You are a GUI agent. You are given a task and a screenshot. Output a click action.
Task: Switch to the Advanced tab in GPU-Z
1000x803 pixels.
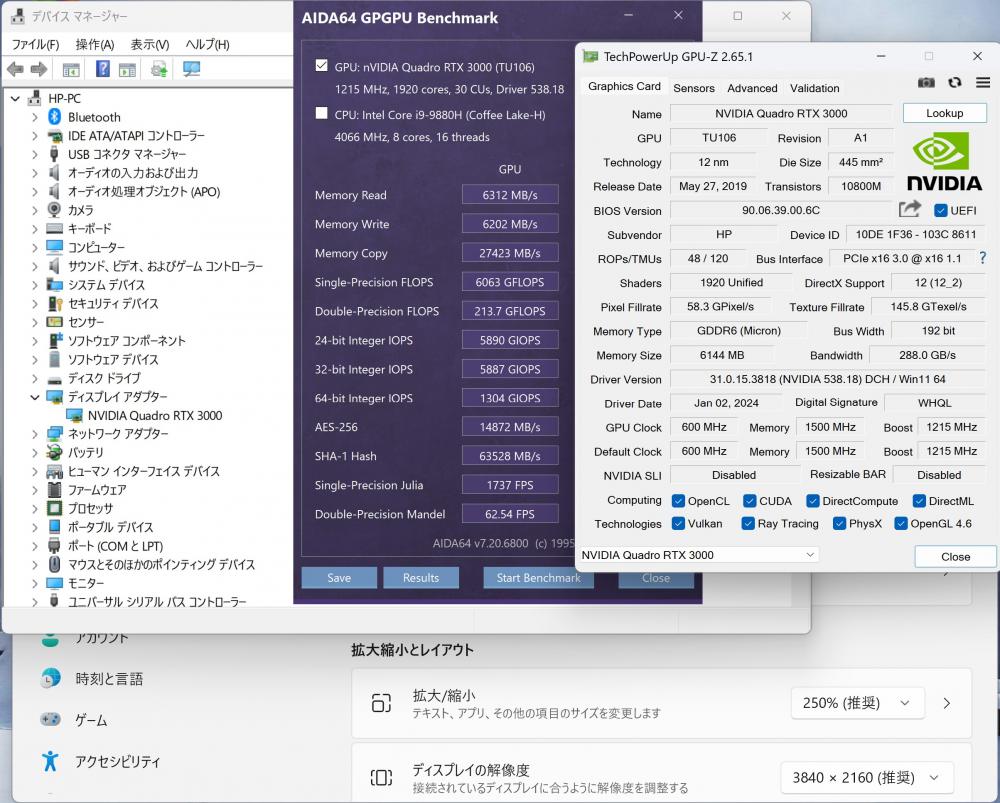point(752,88)
